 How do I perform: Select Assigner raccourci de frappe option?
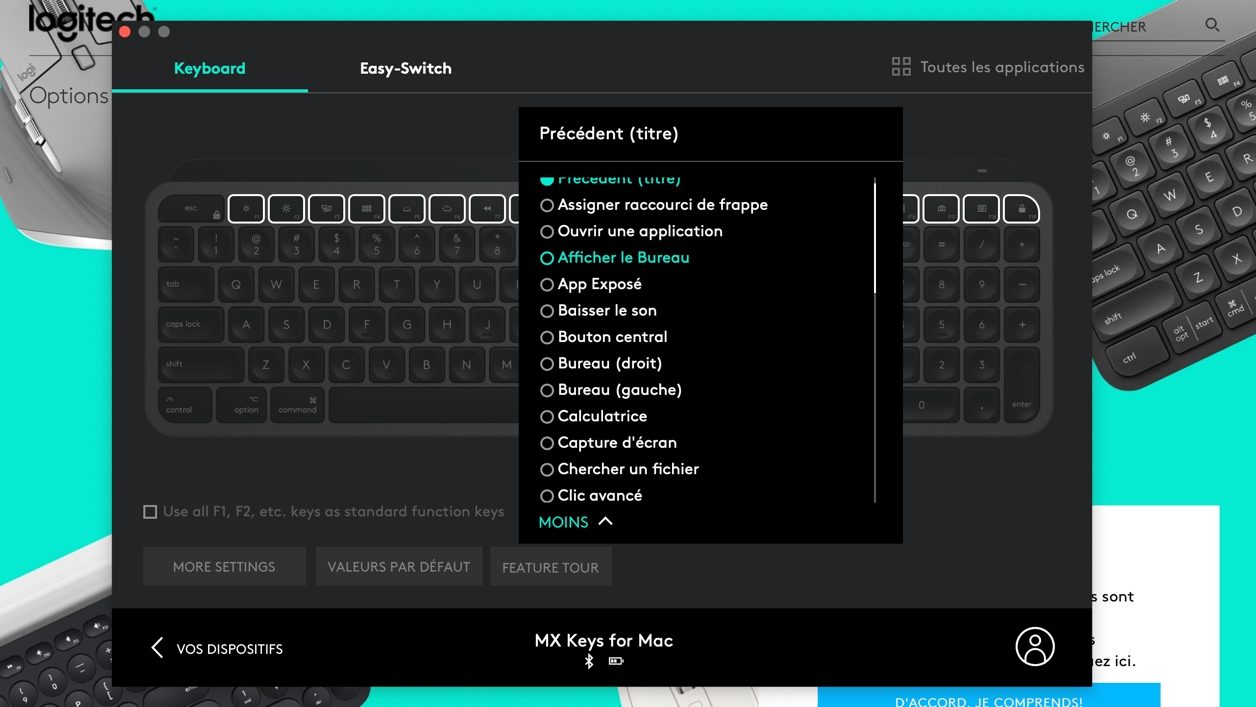pos(654,205)
